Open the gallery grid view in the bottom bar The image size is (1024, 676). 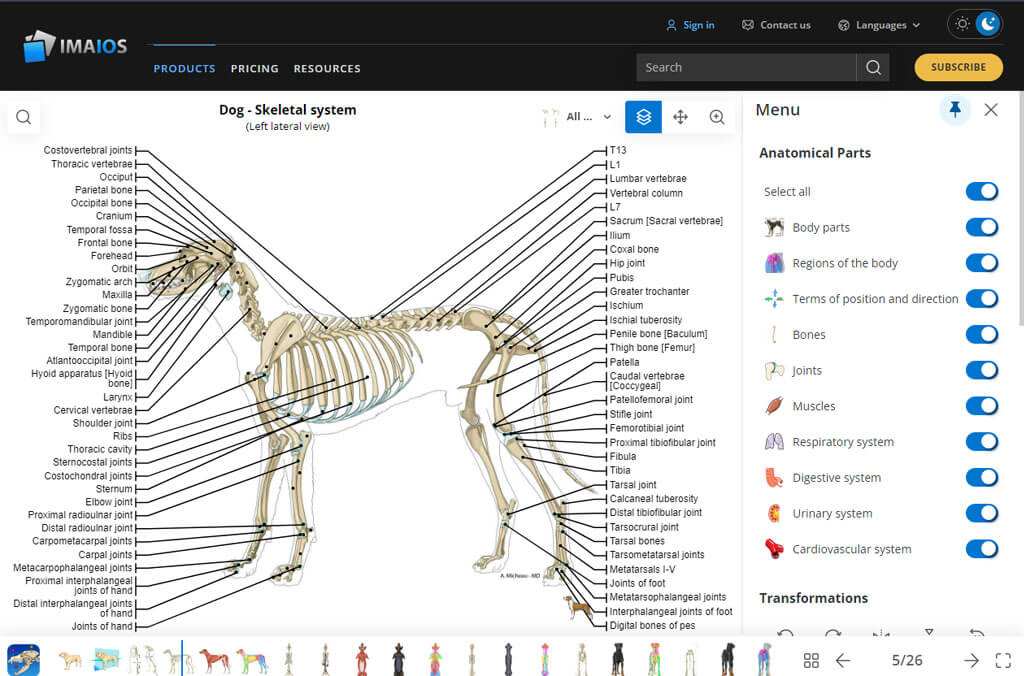click(811, 660)
